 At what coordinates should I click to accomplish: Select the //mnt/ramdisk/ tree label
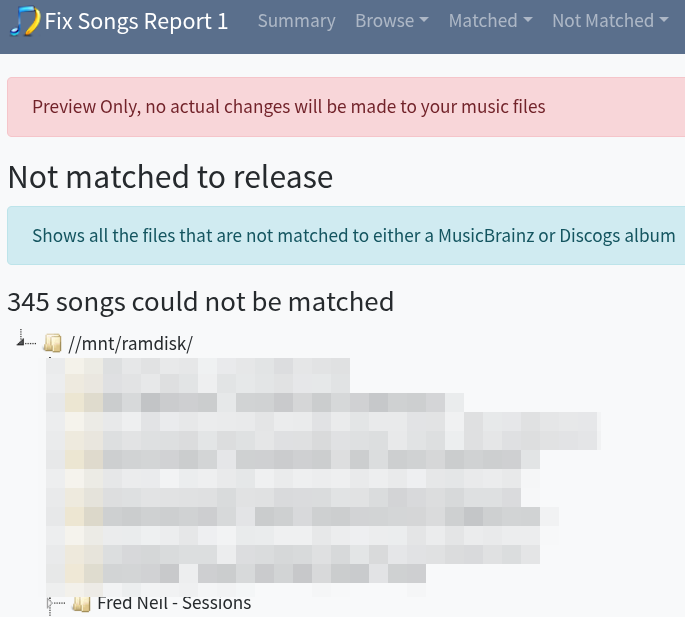click(130, 344)
